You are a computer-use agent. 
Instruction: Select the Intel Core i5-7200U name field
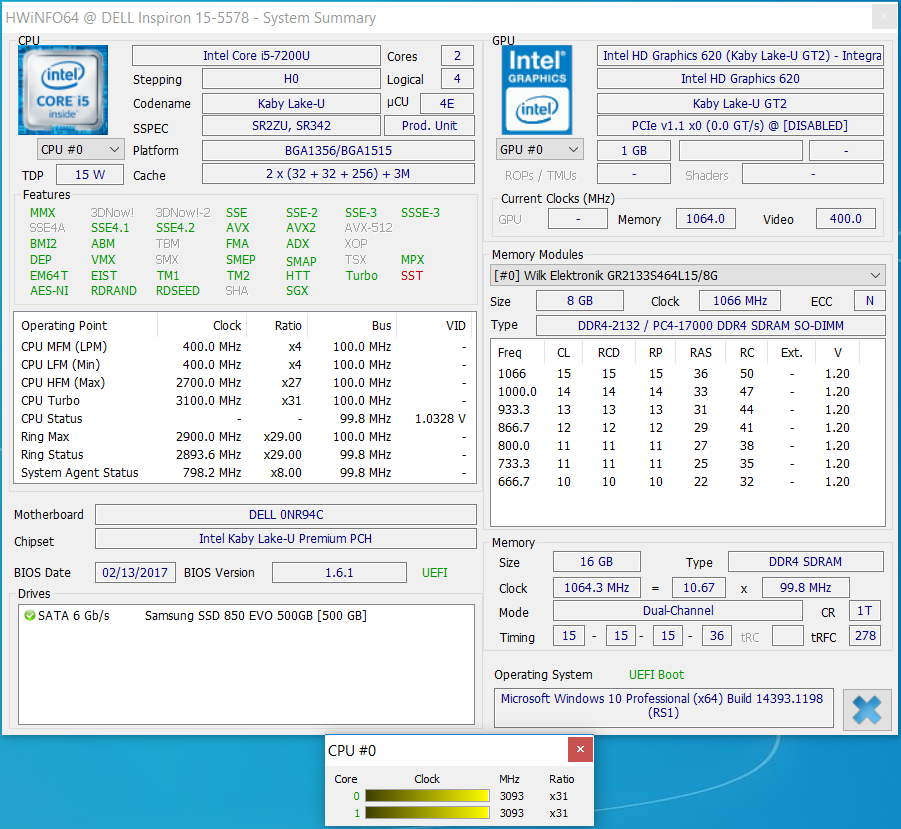click(x=256, y=56)
